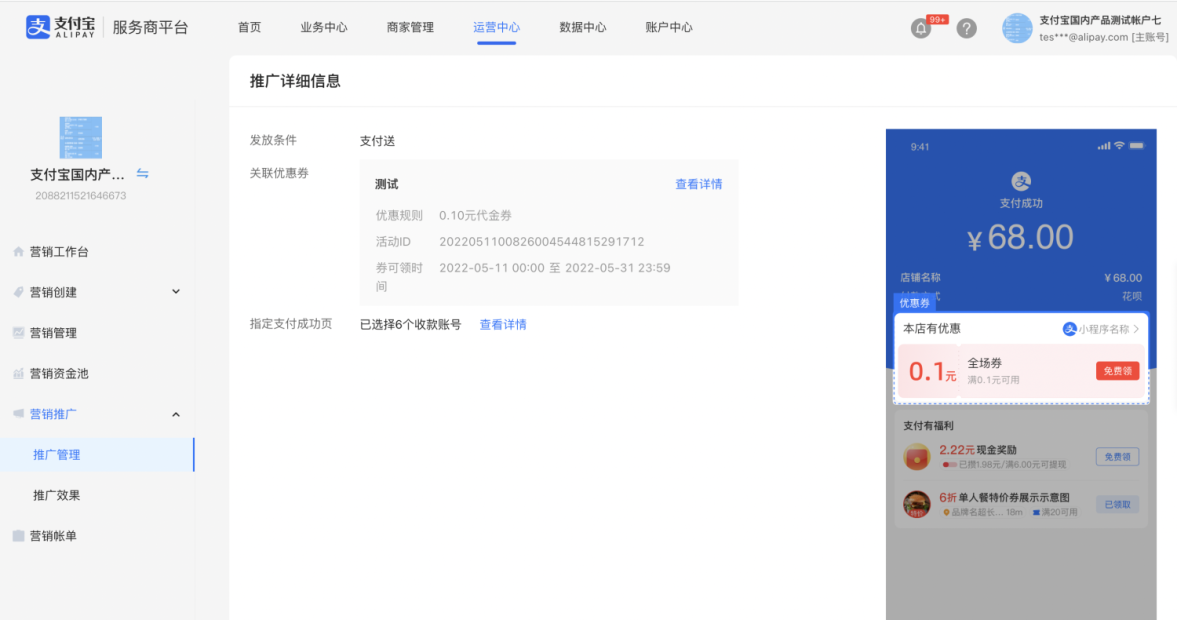The image size is (1177, 620).
Task: Click the 营销创建 tag icon
Action: click(x=18, y=292)
